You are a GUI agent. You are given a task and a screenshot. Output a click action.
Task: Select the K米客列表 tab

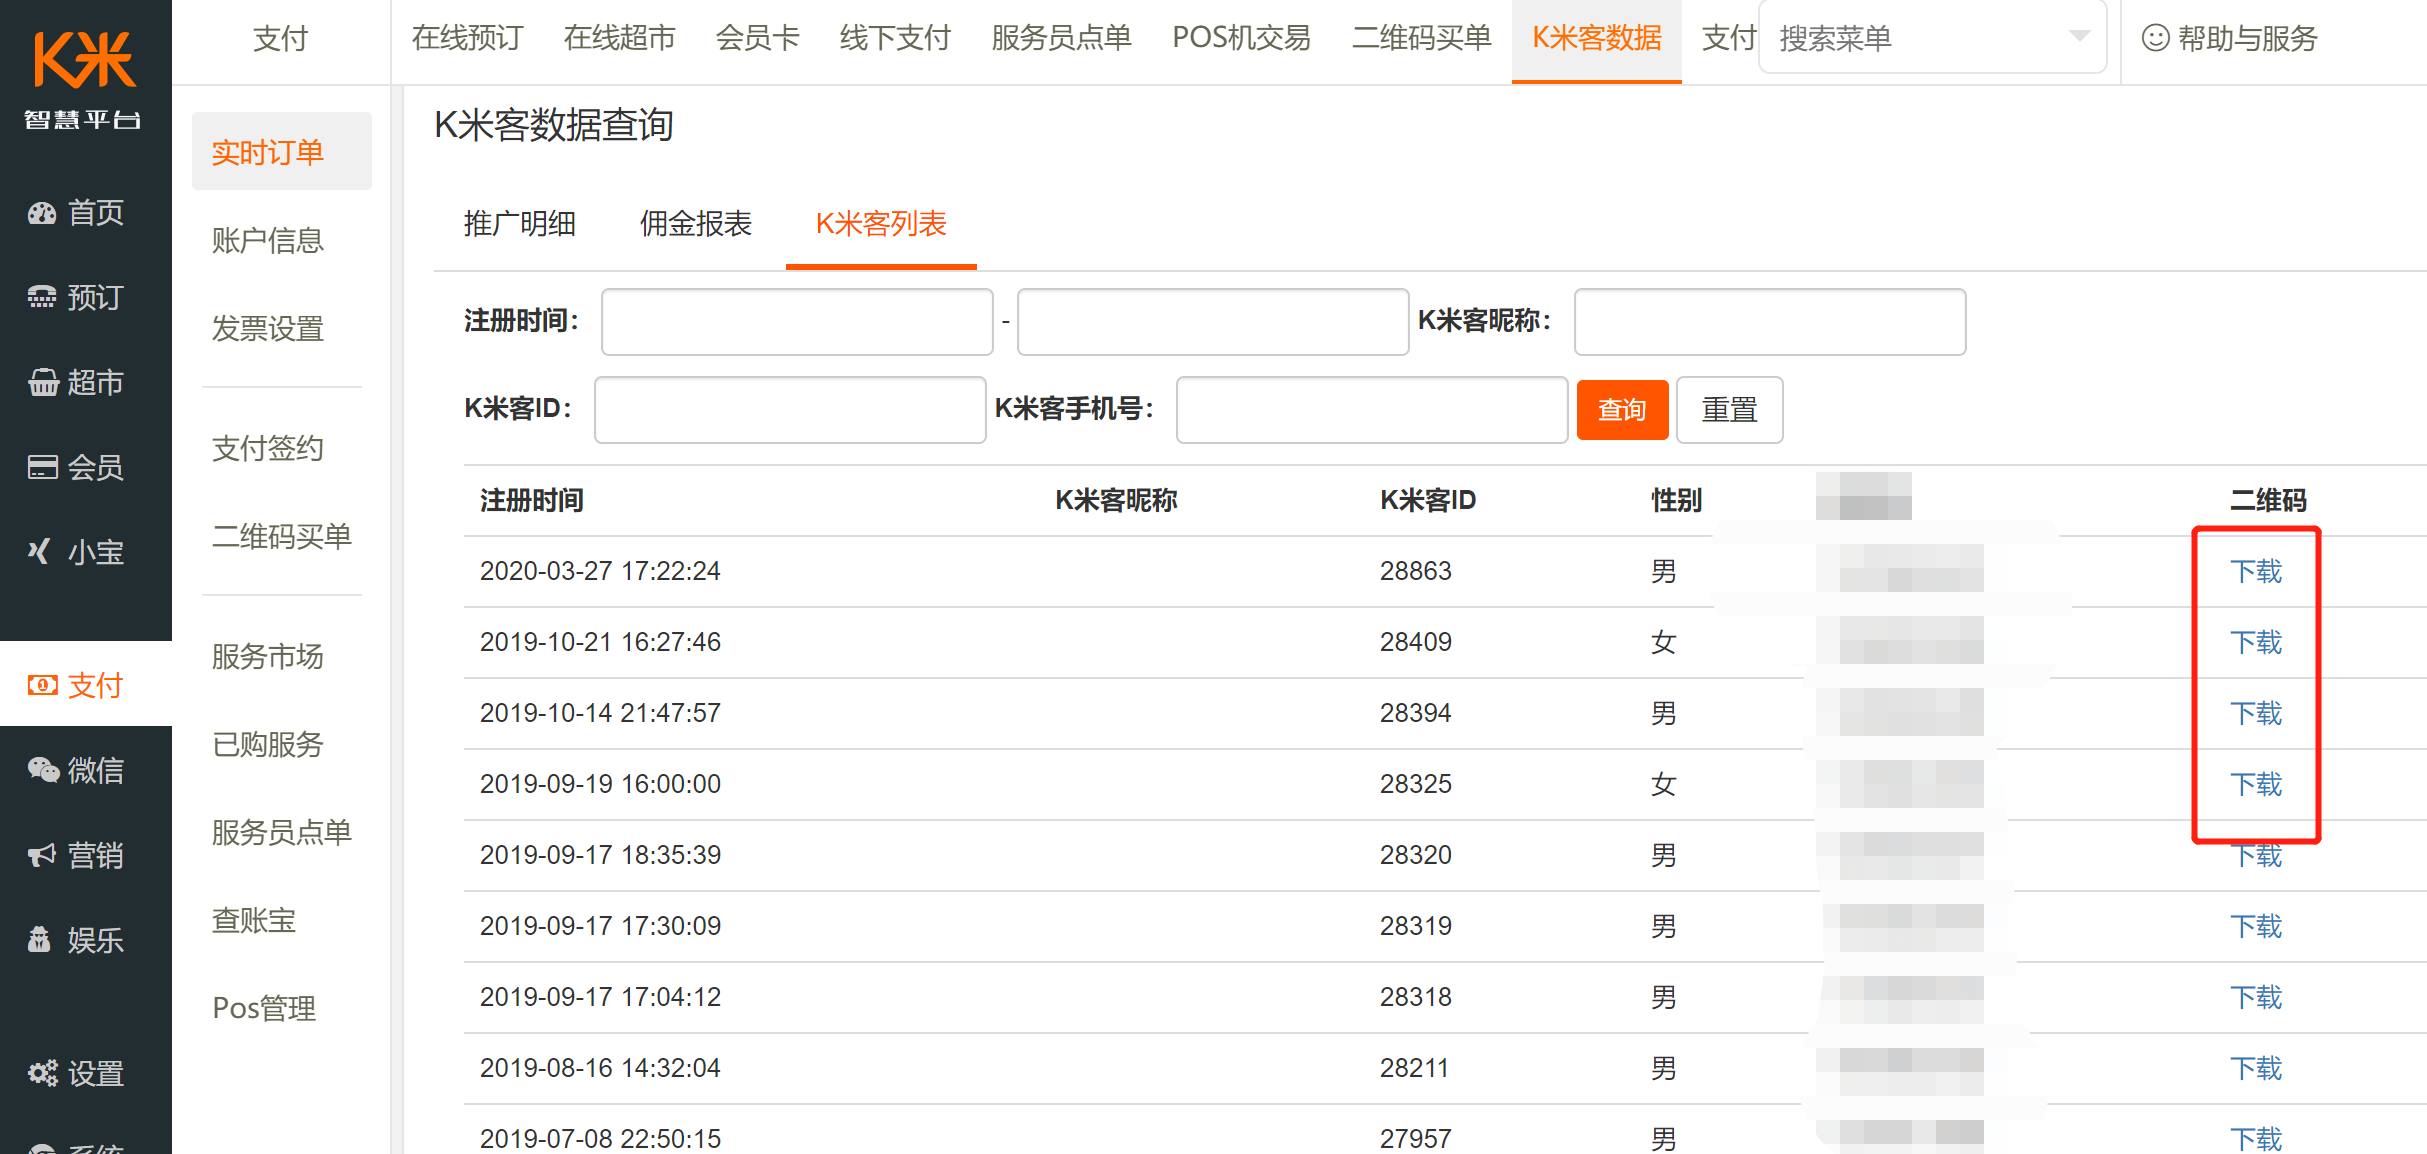(x=881, y=224)
